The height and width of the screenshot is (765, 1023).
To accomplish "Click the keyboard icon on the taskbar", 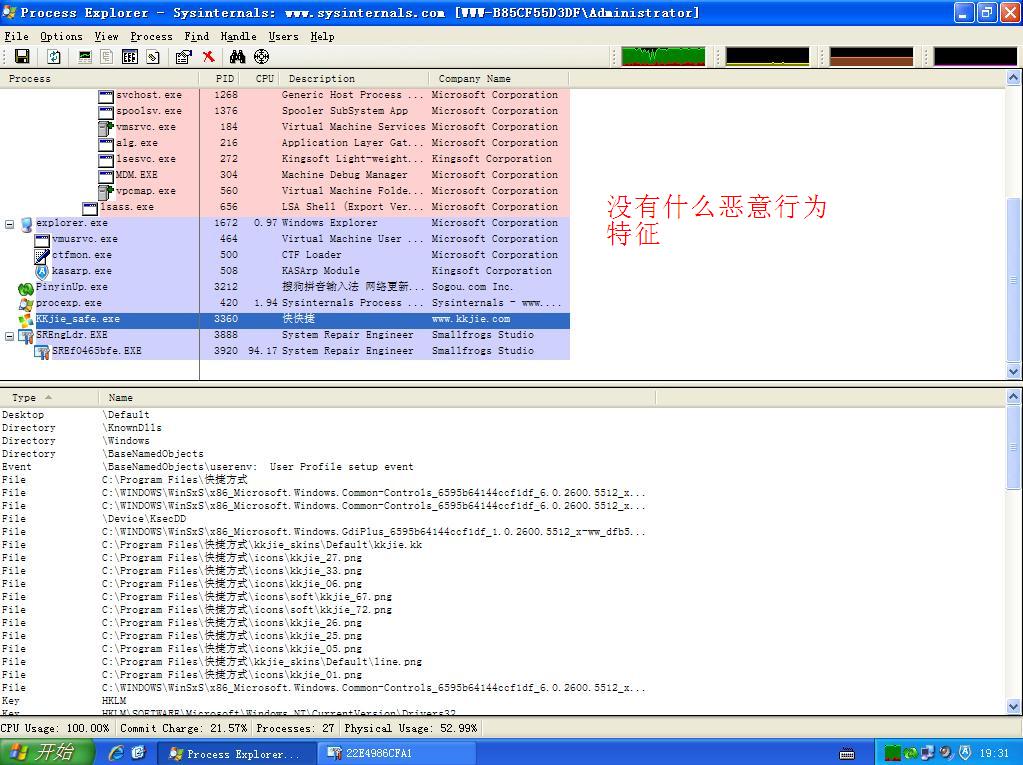I will [846, 755].
